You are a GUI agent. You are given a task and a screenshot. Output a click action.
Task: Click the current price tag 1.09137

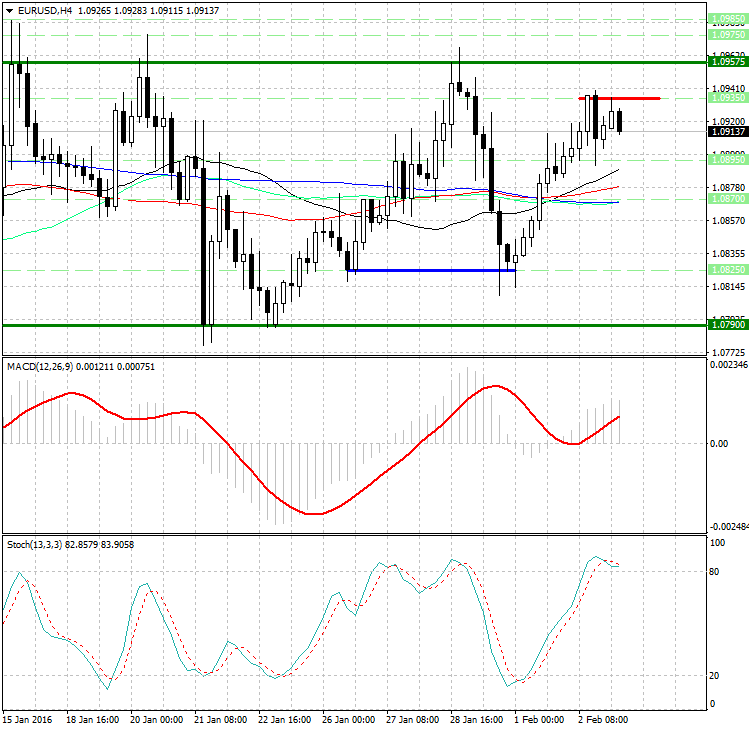[x=726, y=131]
